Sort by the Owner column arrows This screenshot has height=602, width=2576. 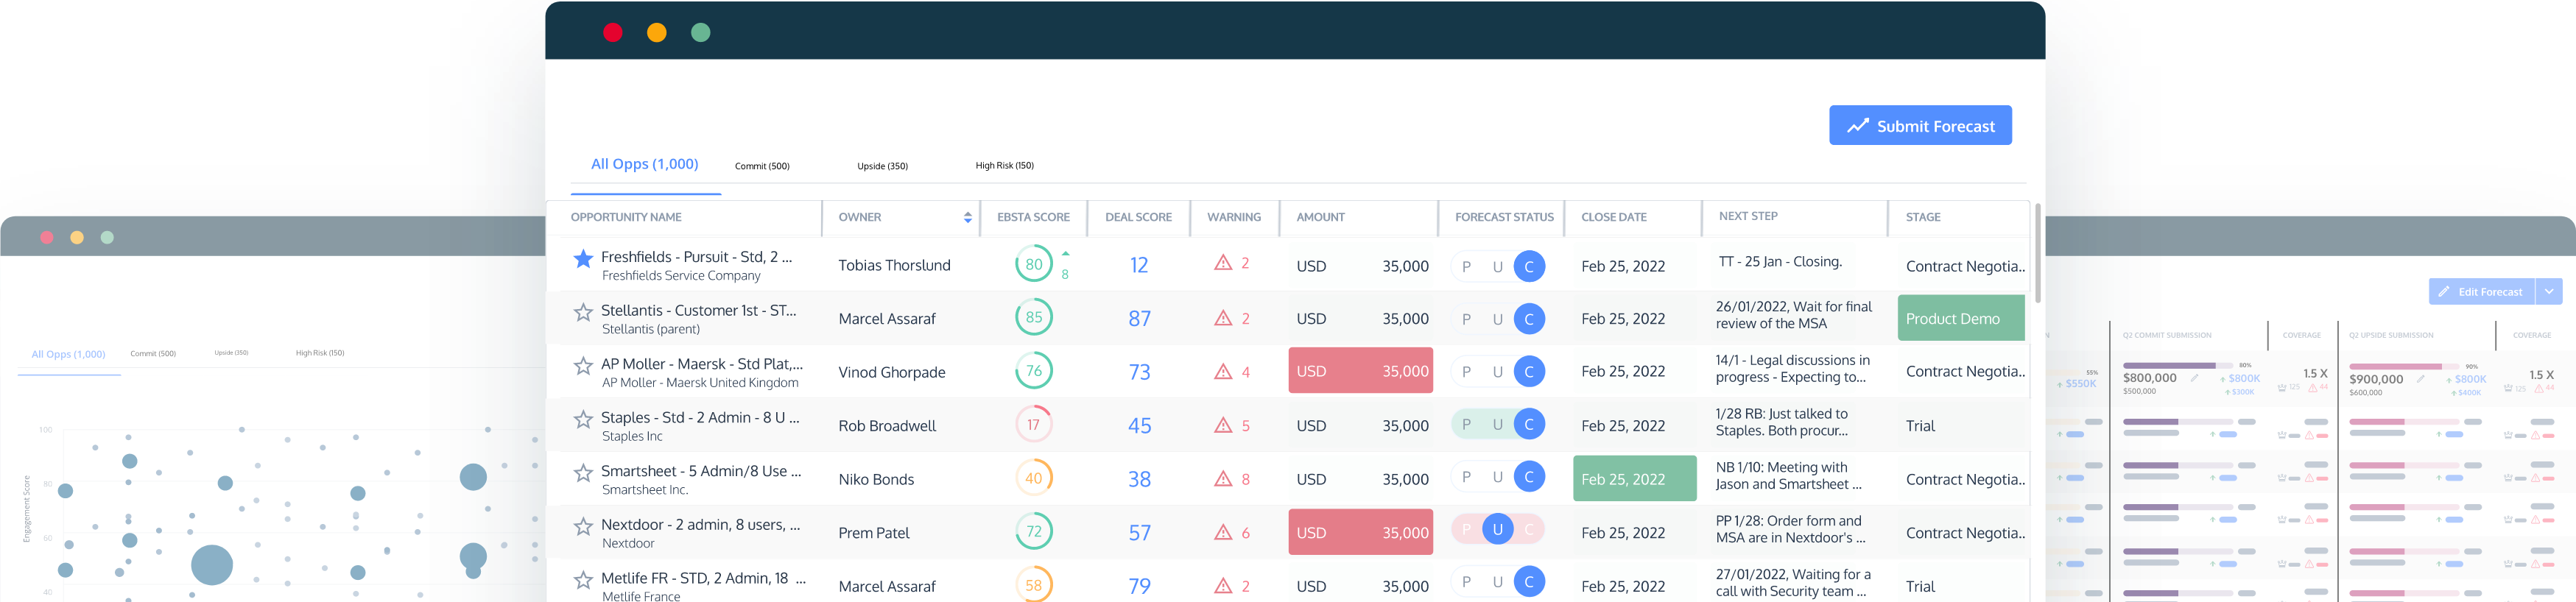(967, 218)
